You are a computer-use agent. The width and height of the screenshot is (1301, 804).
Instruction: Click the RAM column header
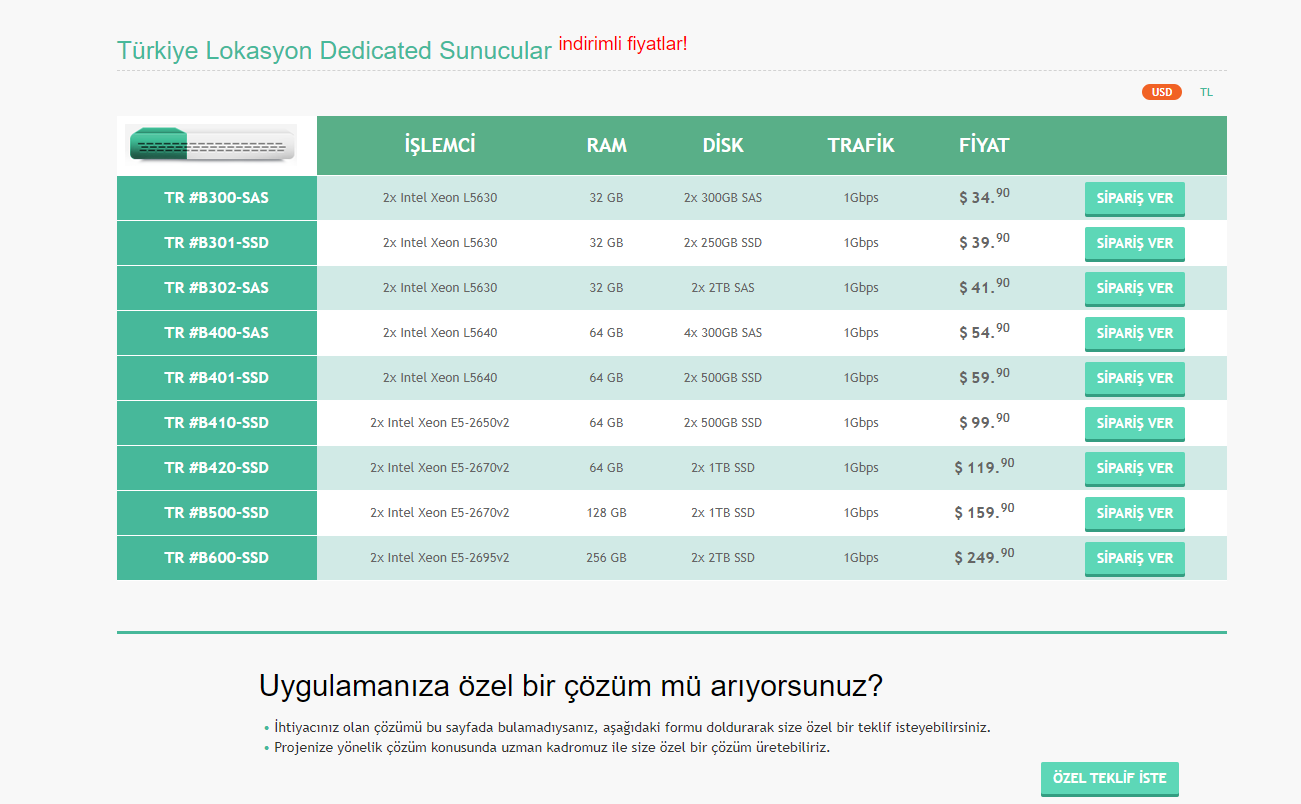(607, 146)
